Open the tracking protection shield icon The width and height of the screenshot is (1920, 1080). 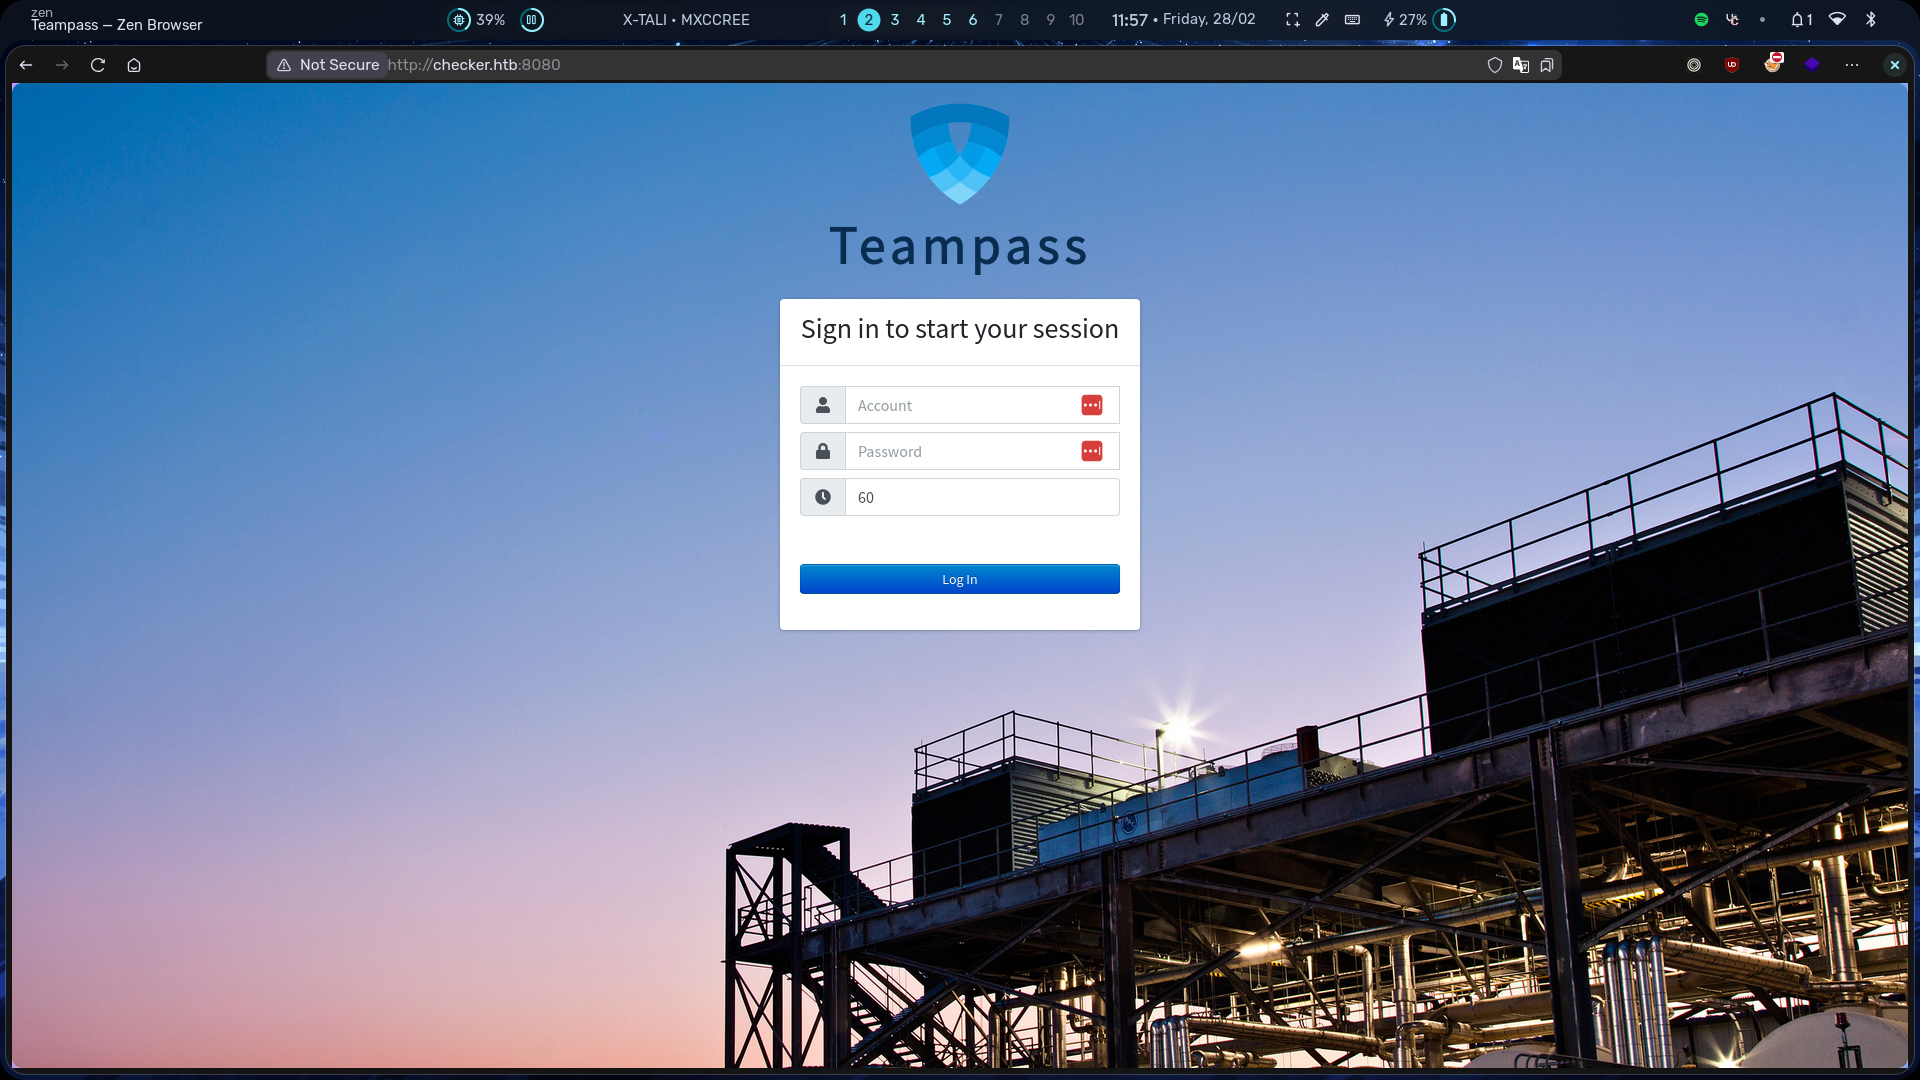click(x=1495, y=65)
